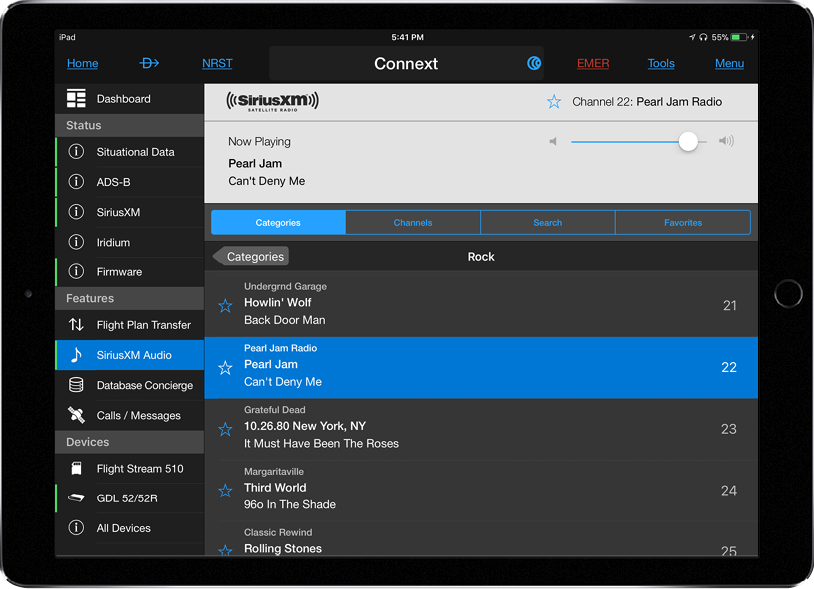Viewport: 814px width, 589px height.
Task: Open the Dashboard grid icon
Action: coord(76,99)
